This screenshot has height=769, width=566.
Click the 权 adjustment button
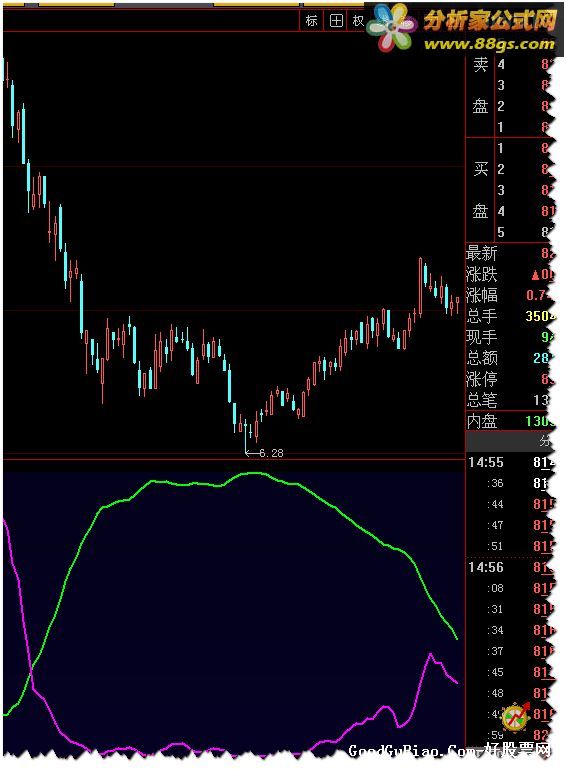pos(358,21)
